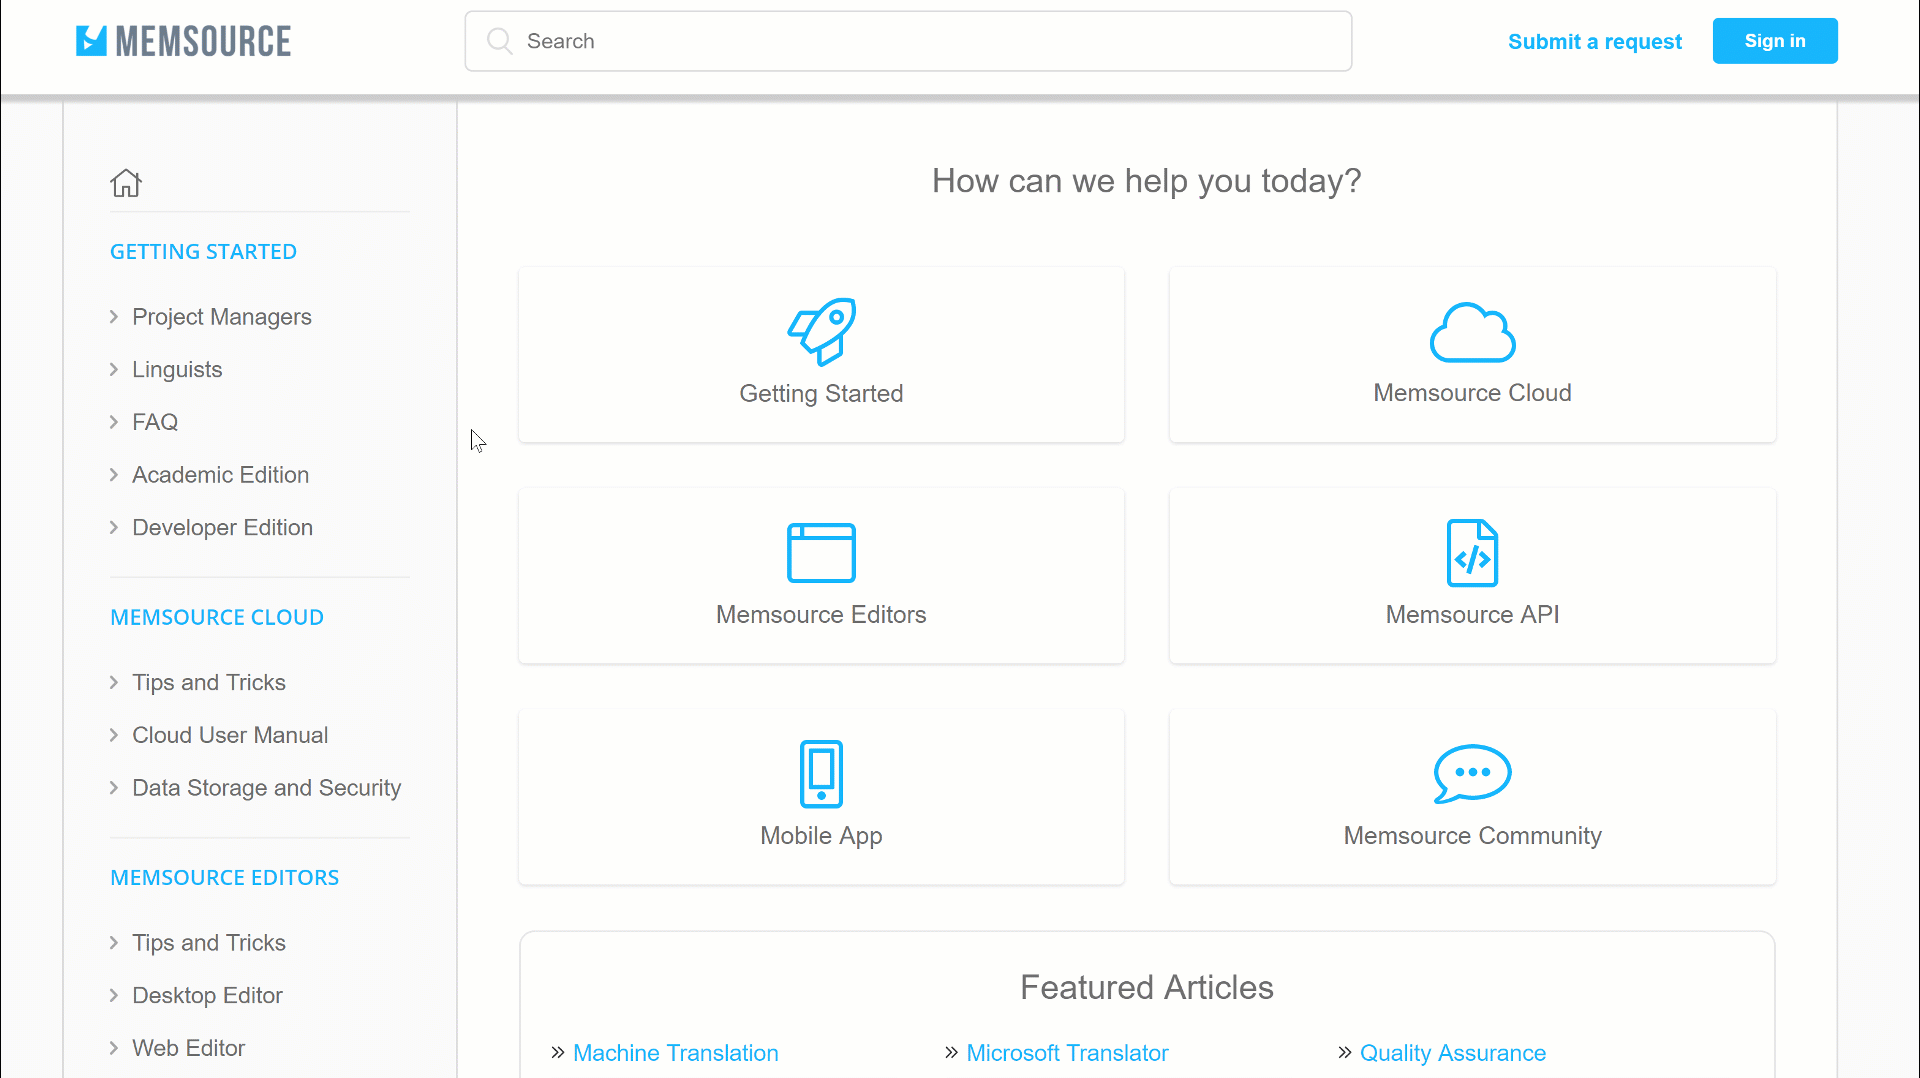Open Web Editor in the sidebar
Image resolution: width=1920 pixels, height=1078 pixels.
pyautogui.click(x=189, y=1048)
